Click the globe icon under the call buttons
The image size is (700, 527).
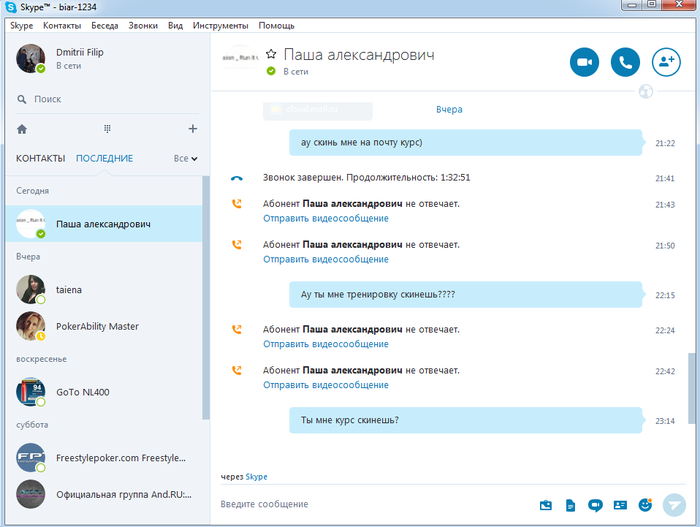coord(646,91)
